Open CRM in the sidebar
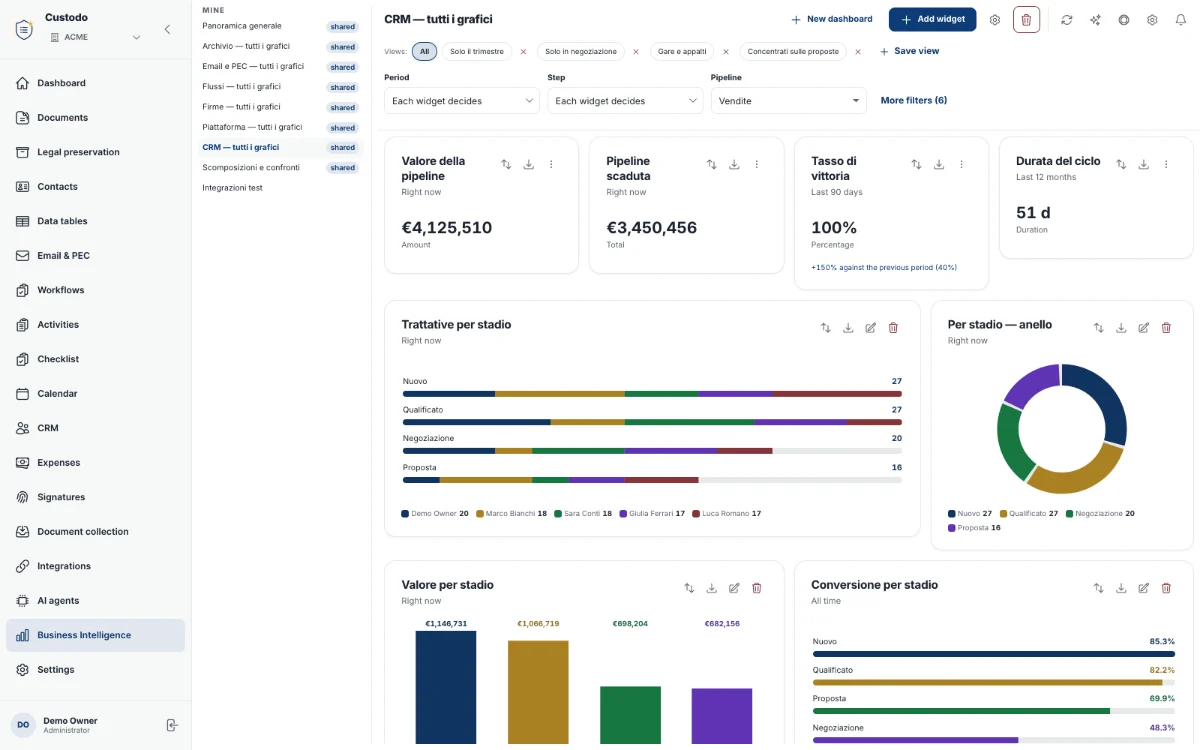Image resolution: width=1200 pixels, height=750 pixels. [95, 428]
